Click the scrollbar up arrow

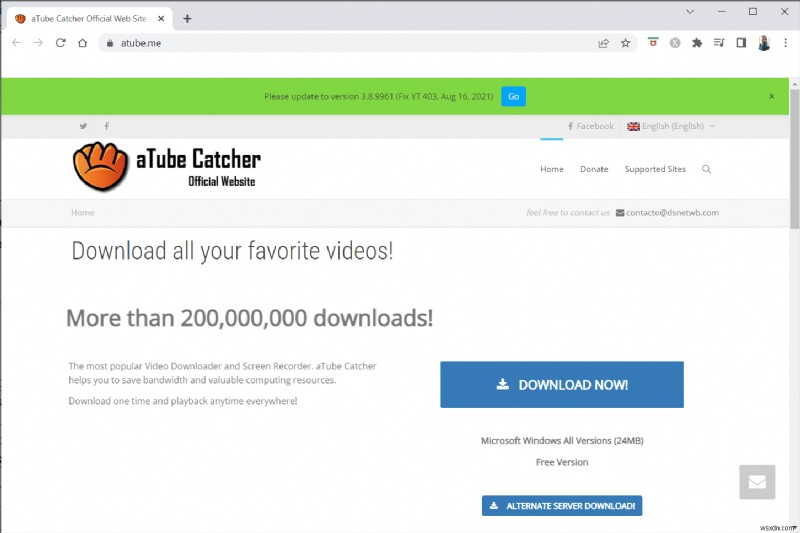[794, 83]
